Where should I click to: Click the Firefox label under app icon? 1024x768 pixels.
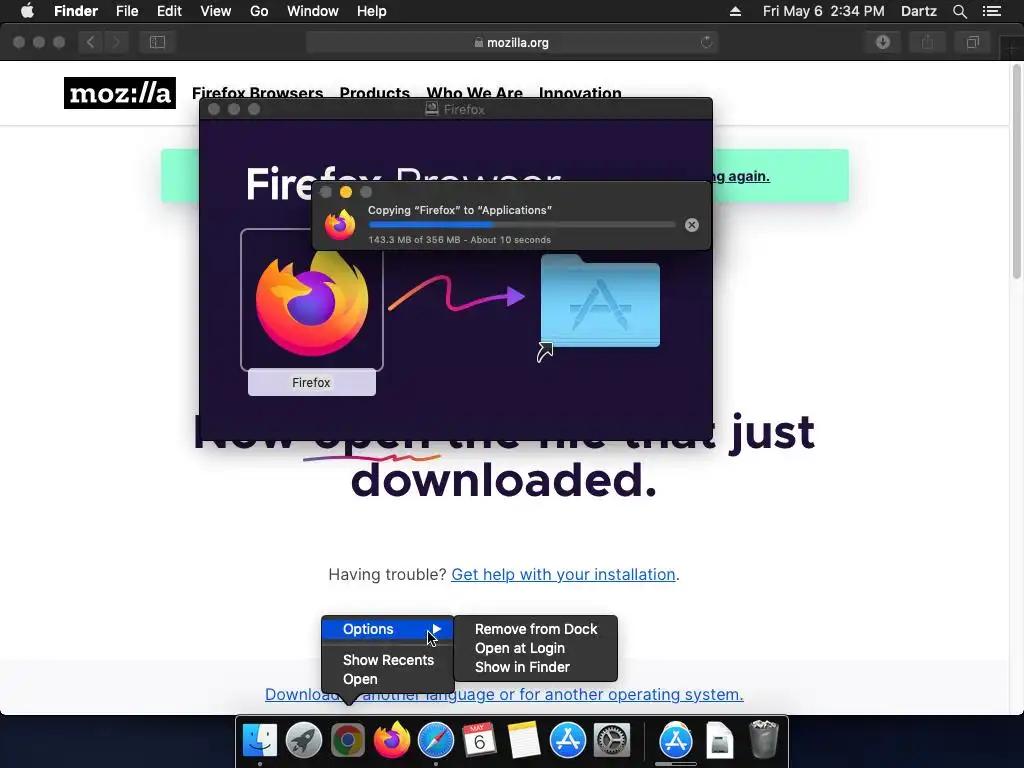pos(312,382)
